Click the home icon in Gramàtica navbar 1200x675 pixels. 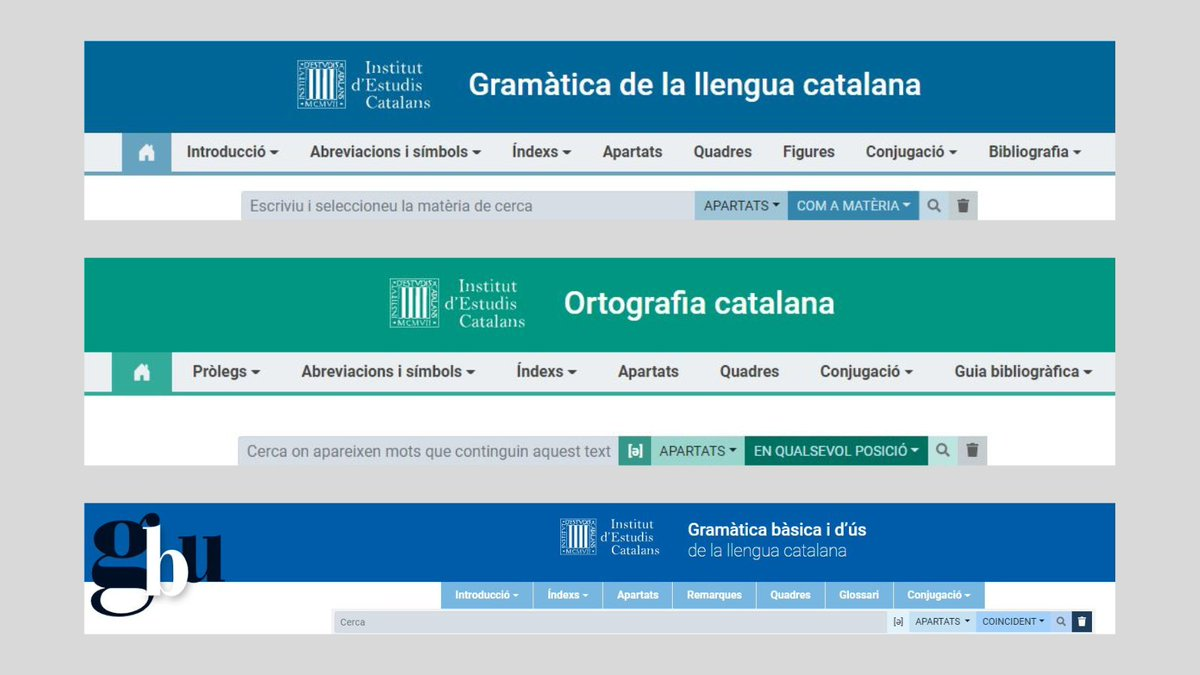point(147,153)
